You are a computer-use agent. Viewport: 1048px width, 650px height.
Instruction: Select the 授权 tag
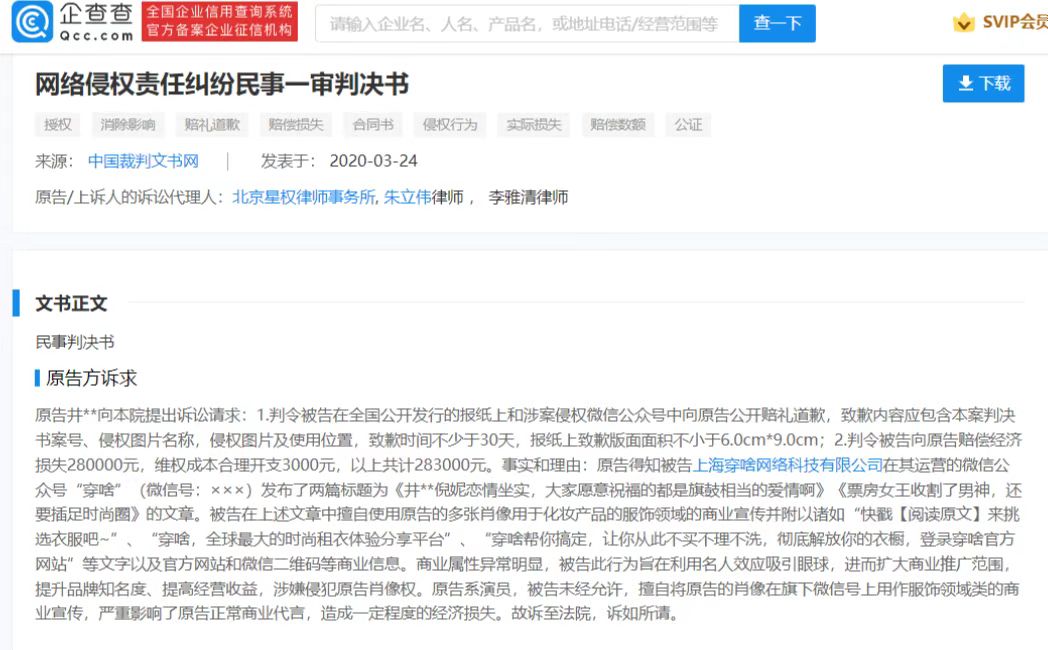[x=57, y=124]
